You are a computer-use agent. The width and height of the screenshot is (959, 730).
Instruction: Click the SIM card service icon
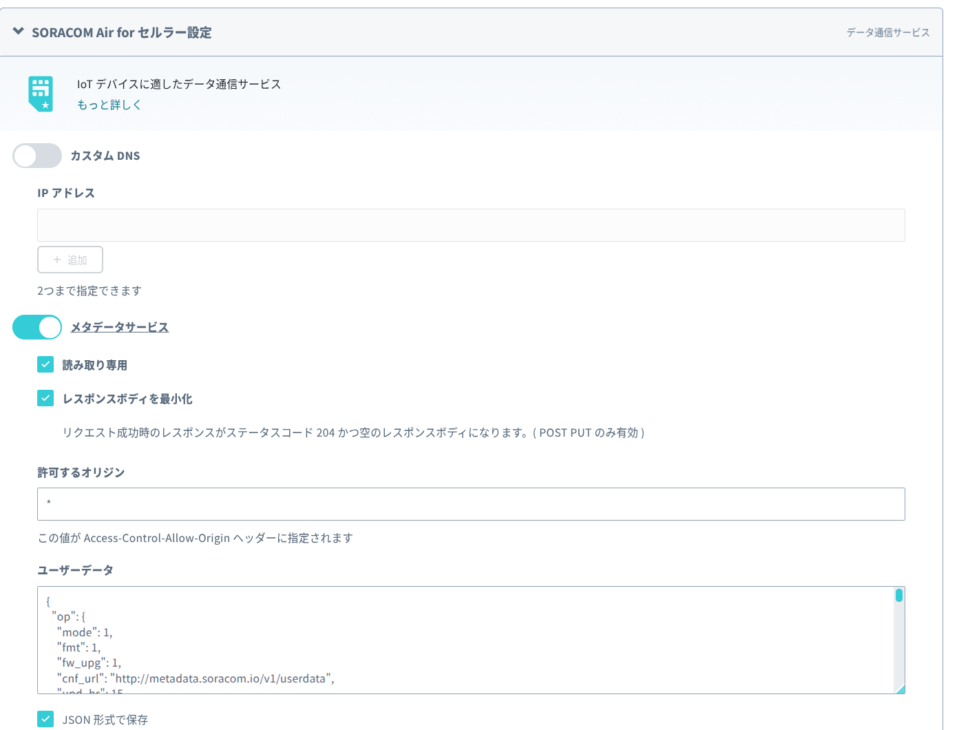click(41, 94)
